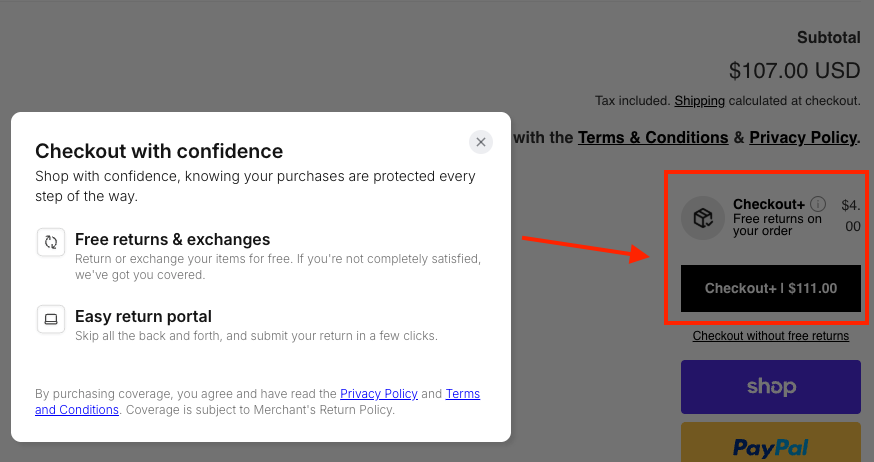Click the Shop pay logo button
Screen dimensions: 874x462
771,387
